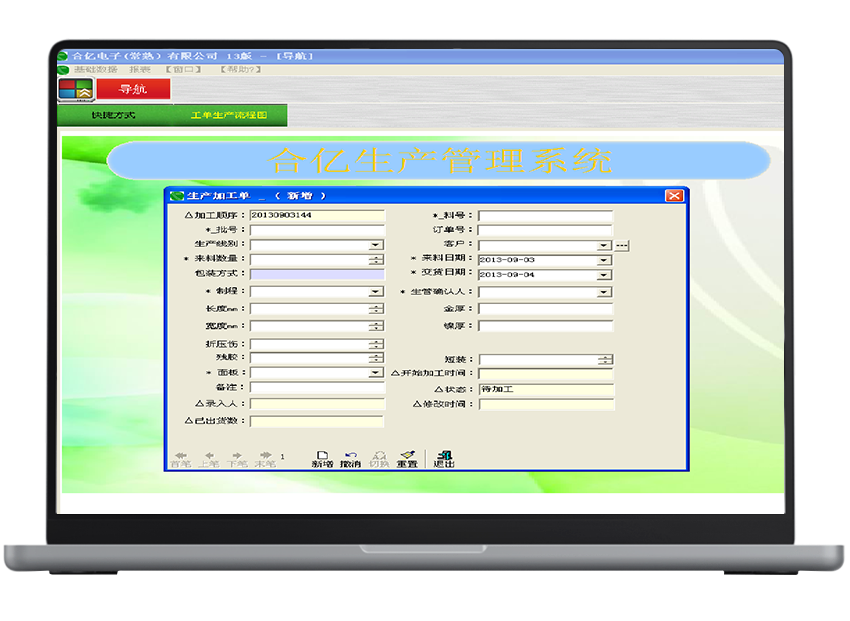Switch to the 工单生产流程图 tab
Viewport: 850px width, 621px height.
(x=229, y=116)
